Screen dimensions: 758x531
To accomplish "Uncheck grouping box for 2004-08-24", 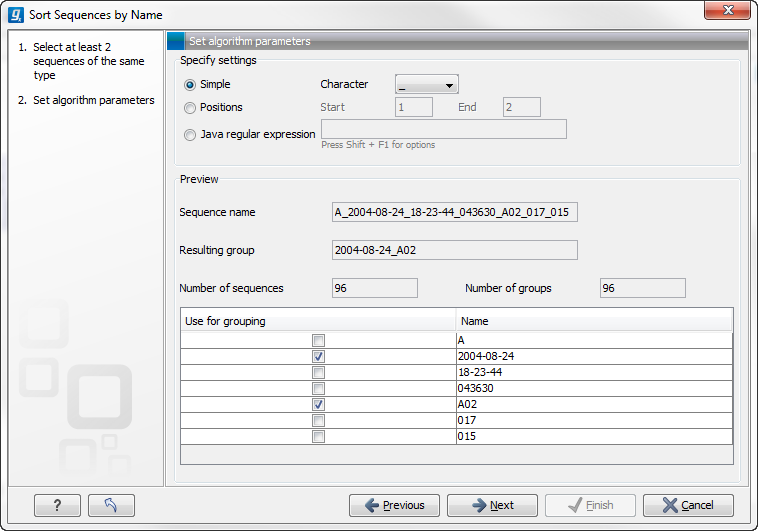I will pyautogui.click(x=318, y=356).
